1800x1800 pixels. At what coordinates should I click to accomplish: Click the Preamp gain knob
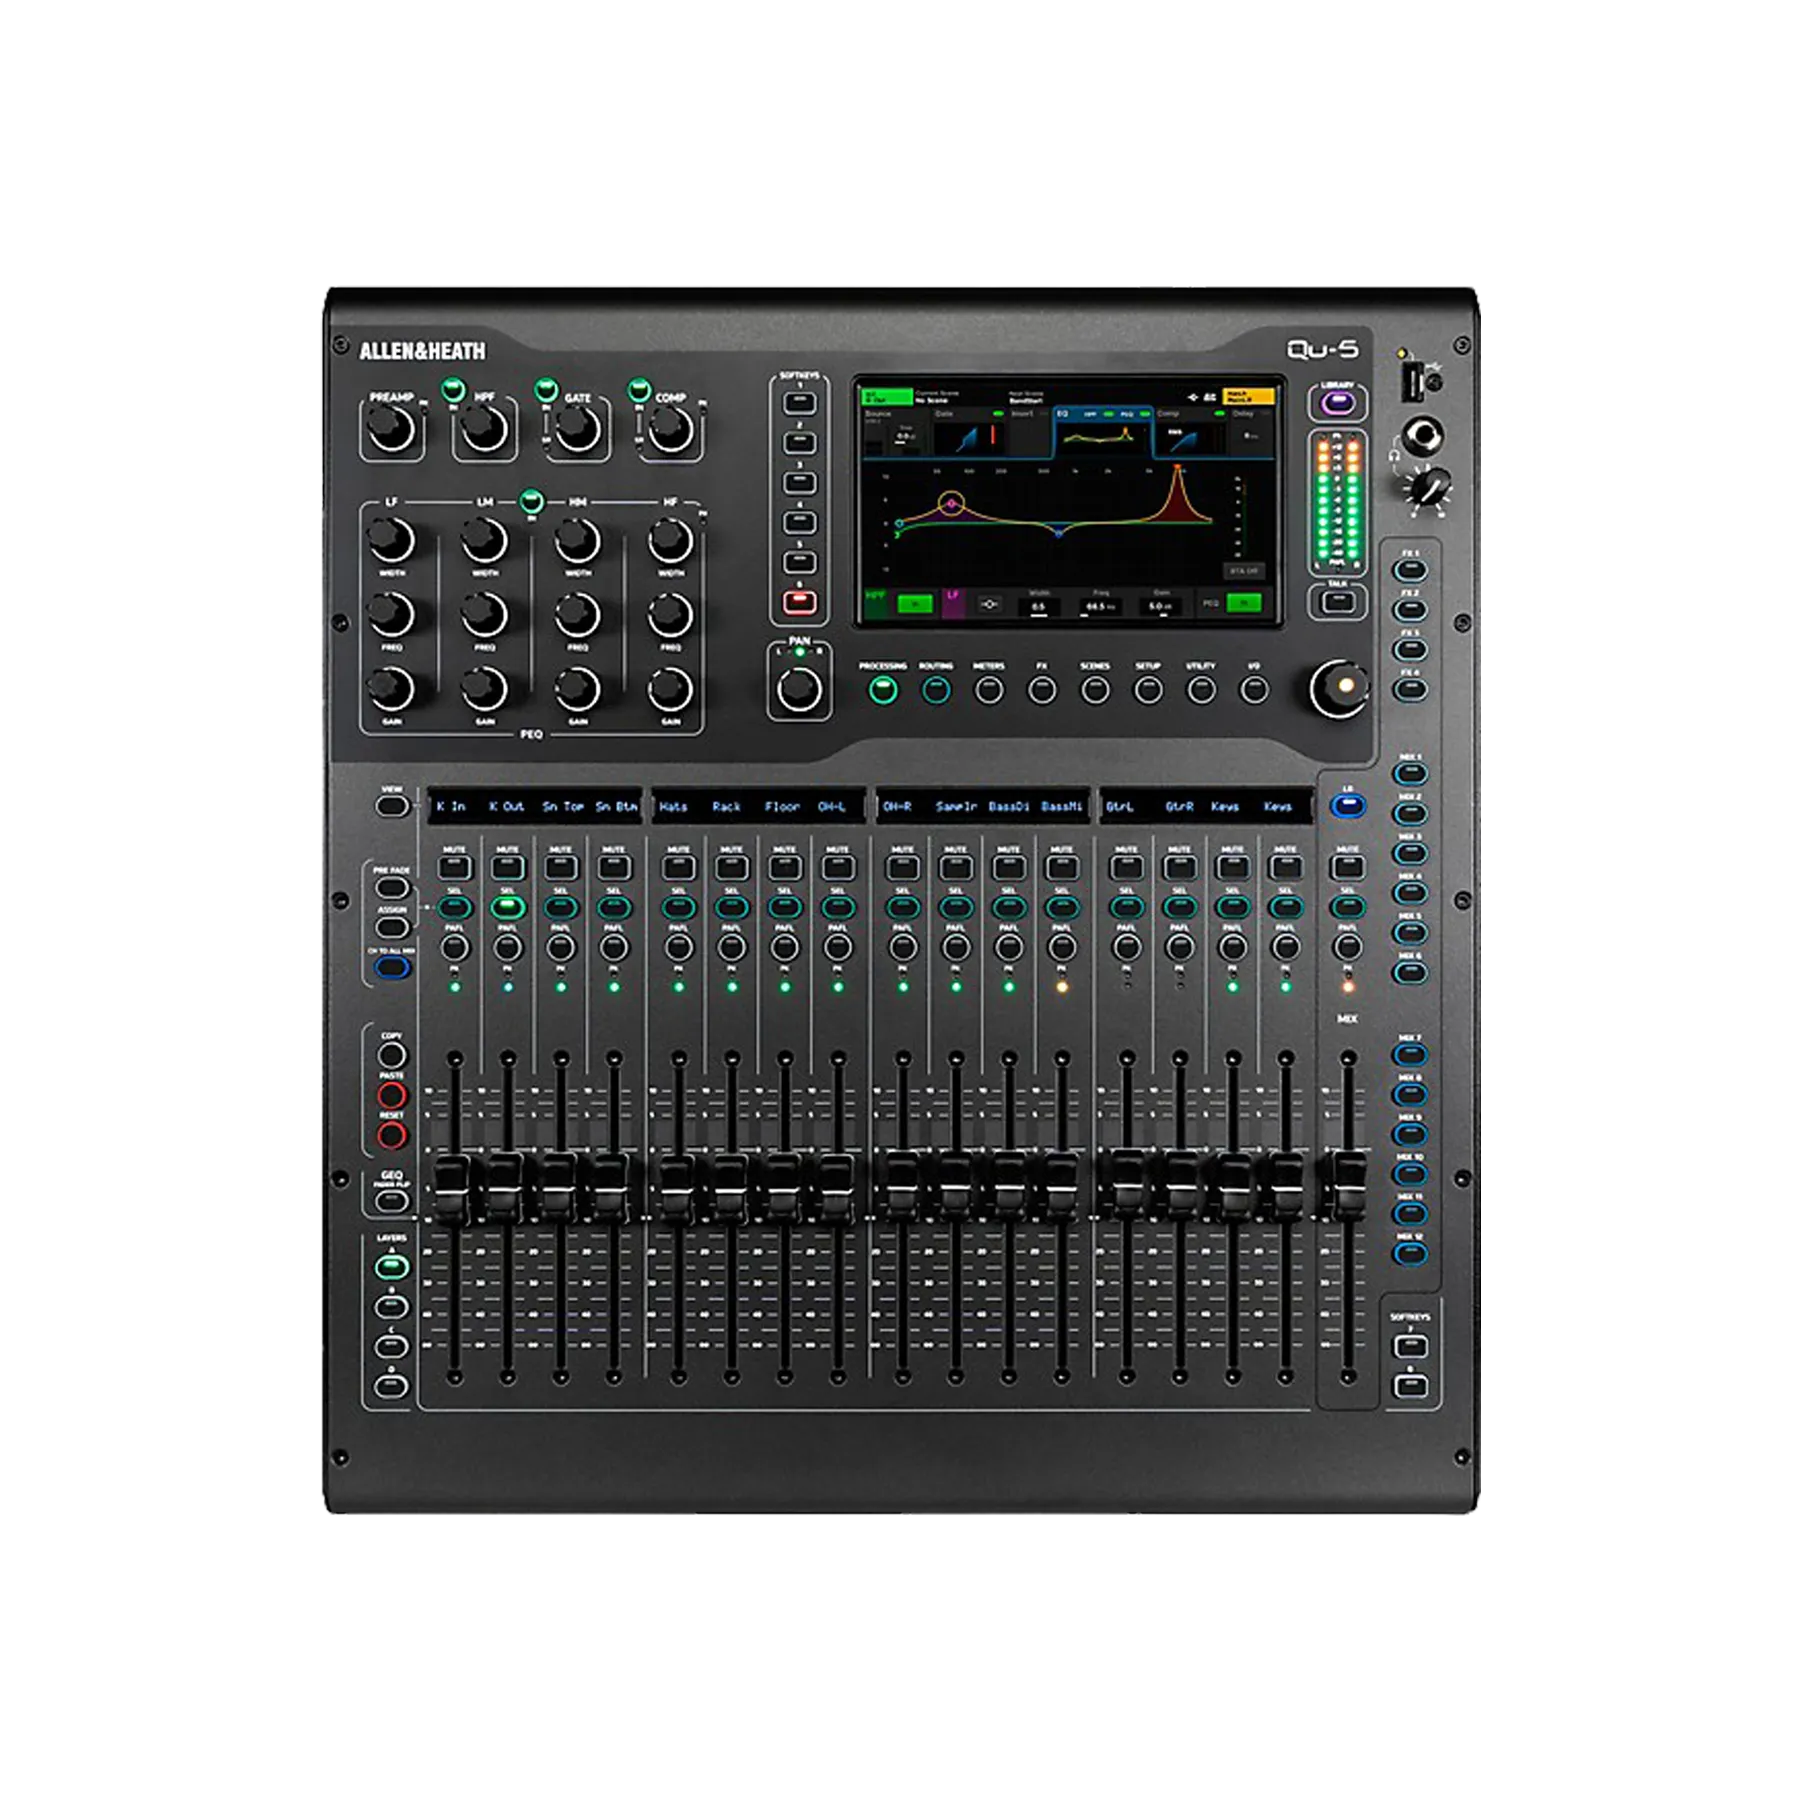[x=392, y=429]
